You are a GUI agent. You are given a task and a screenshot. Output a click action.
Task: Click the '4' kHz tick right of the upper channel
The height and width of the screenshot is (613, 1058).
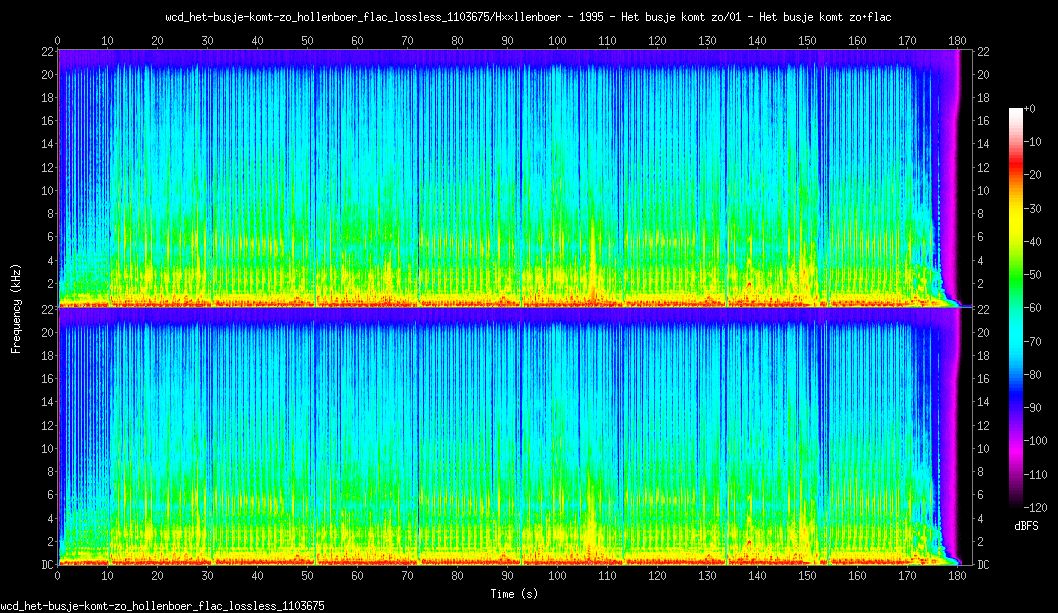pyautogui.click(x=980, y=260)
